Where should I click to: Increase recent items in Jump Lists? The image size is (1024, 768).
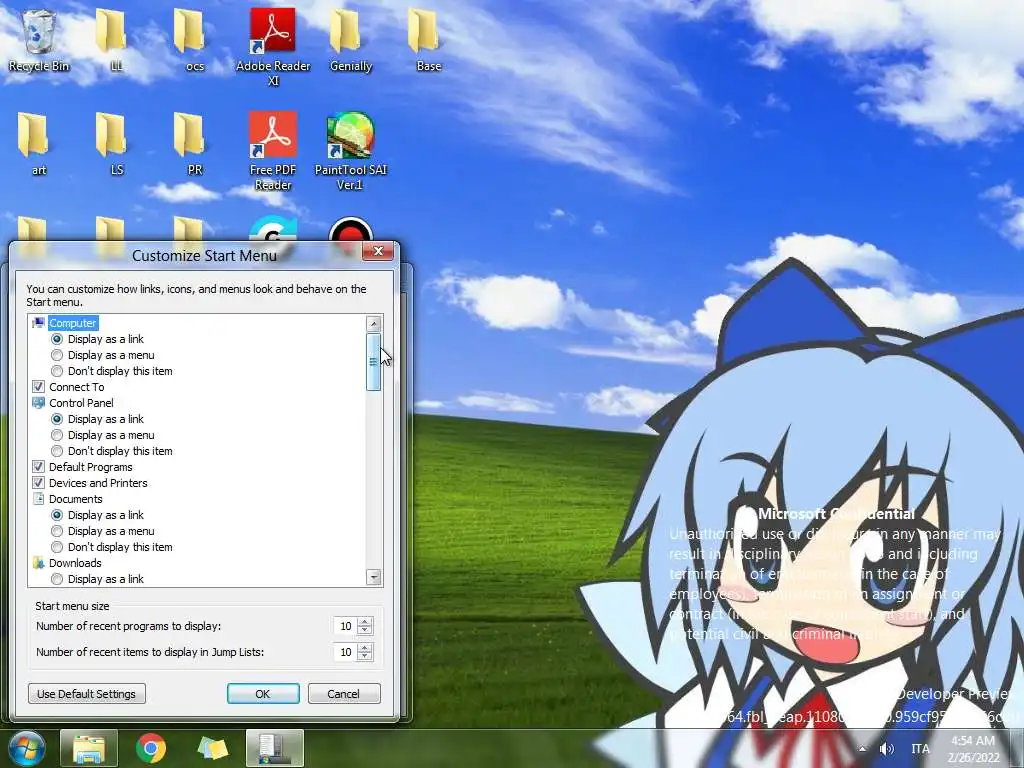[x=366, y=648]
